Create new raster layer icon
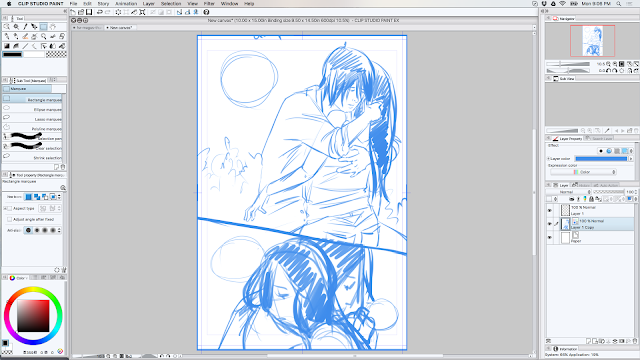The height and width of the screenshot is (360, 640). [x=589, y=340]
